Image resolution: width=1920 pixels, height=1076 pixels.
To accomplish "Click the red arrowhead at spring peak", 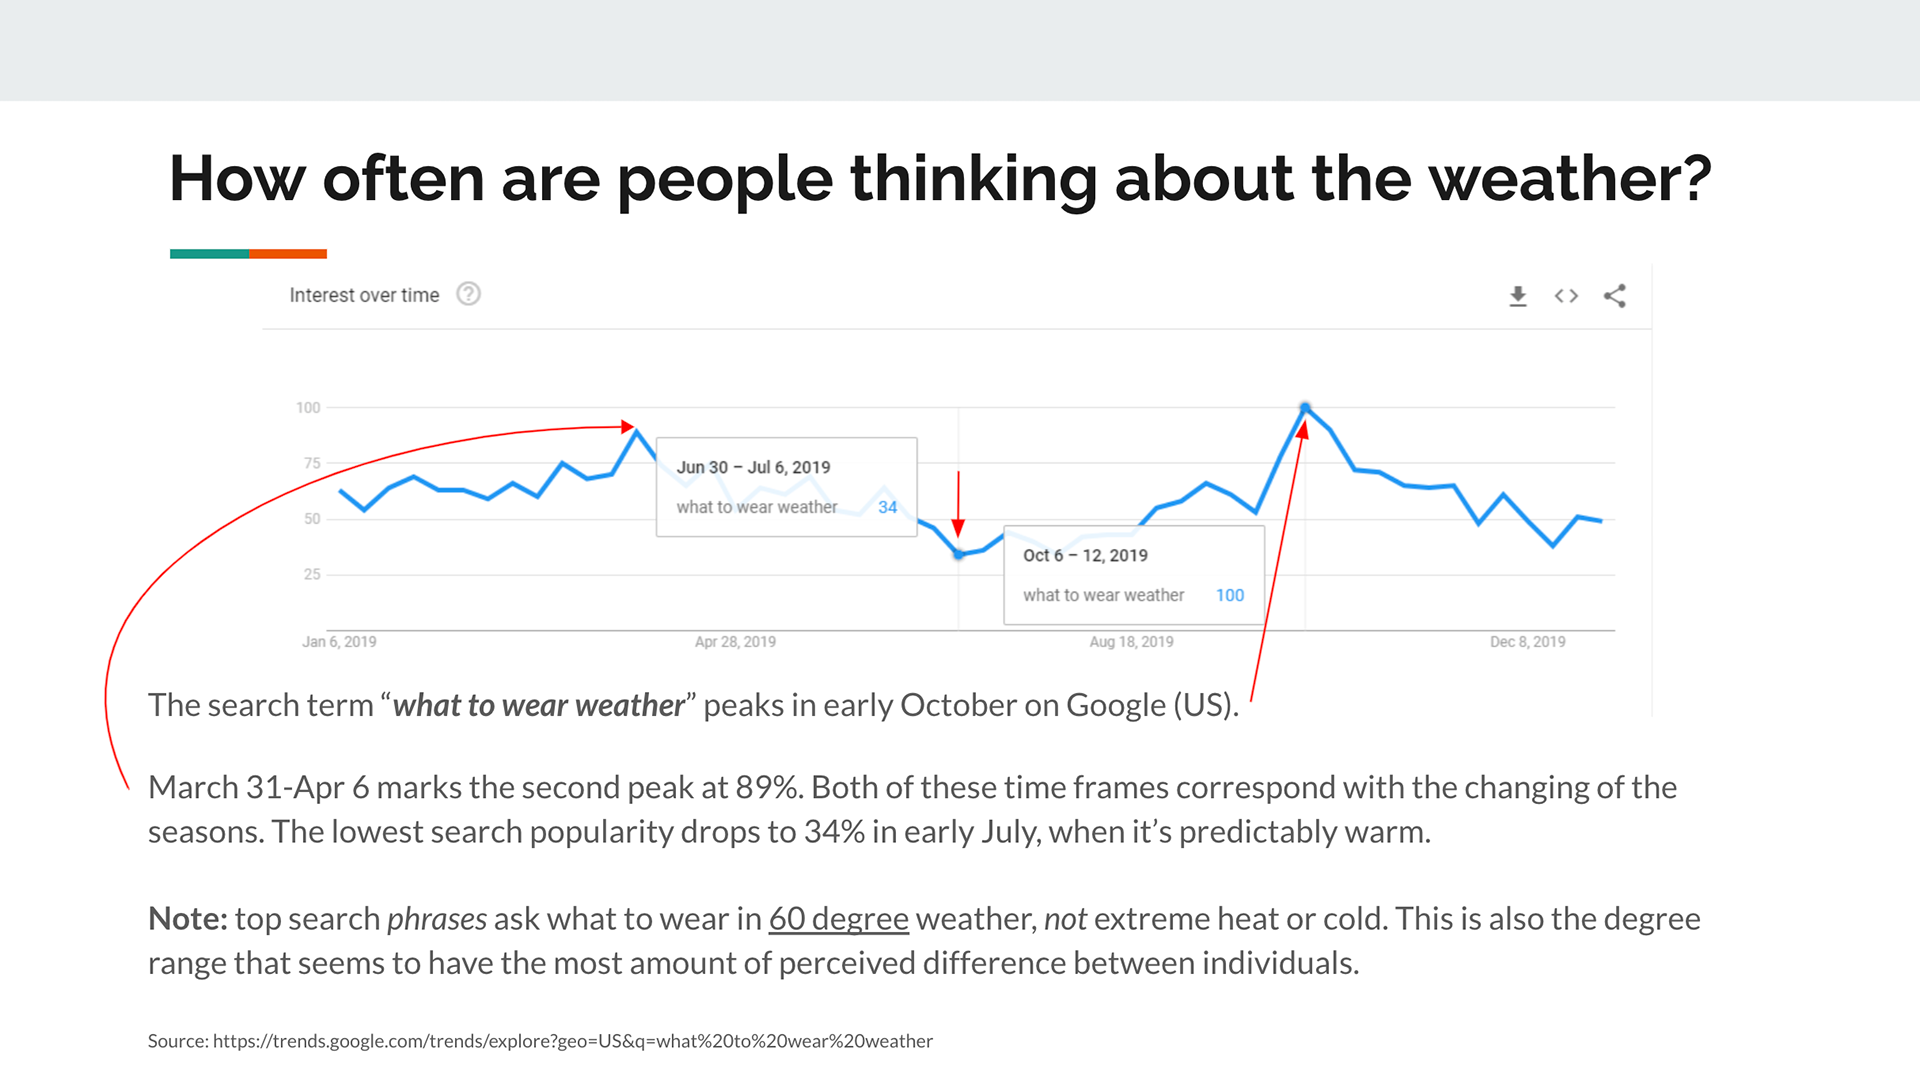I will [628, 427].
